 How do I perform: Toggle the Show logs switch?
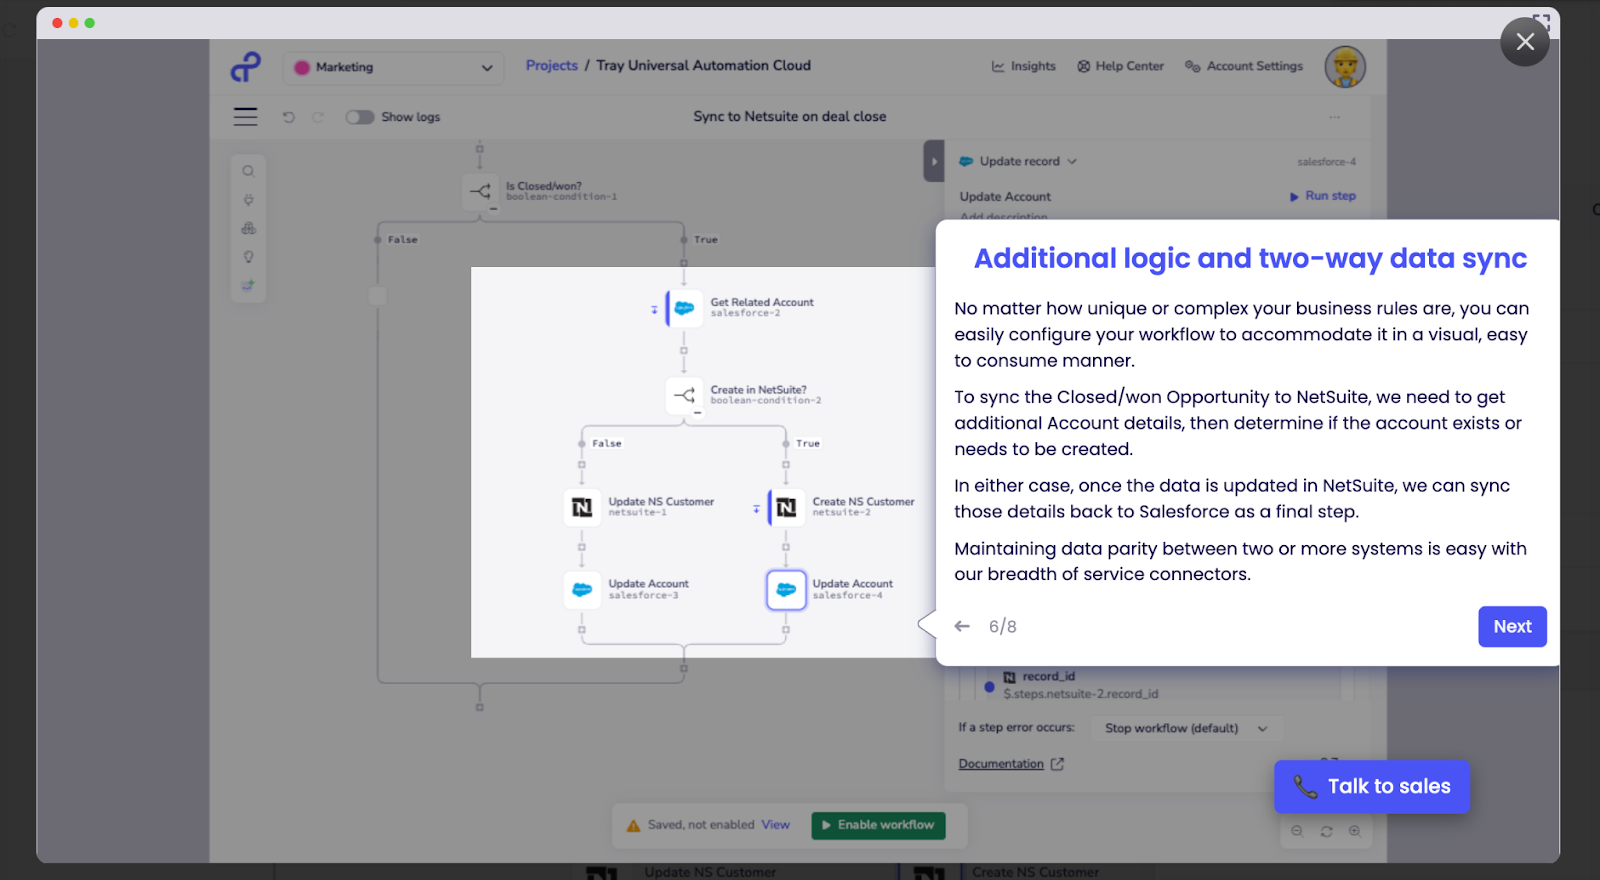click(359, 117)
